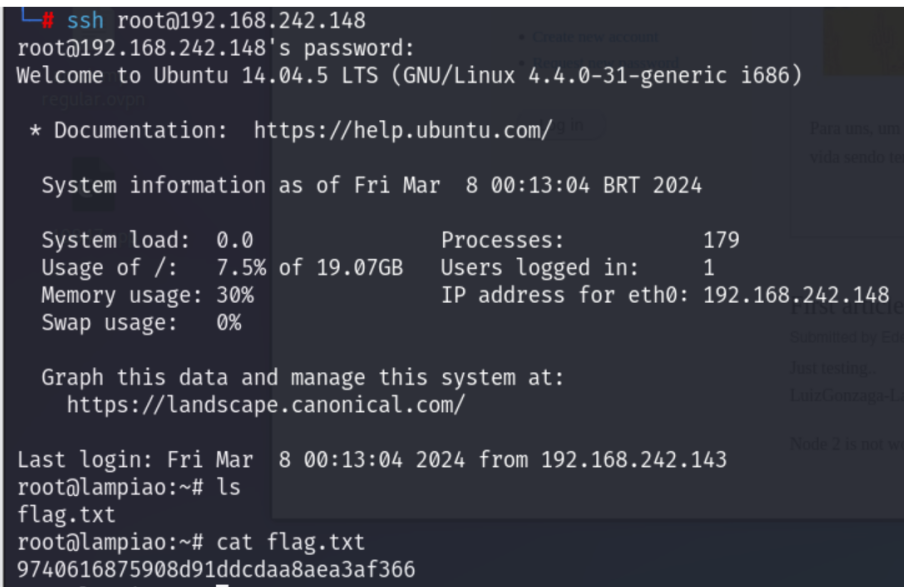Click the root password prompt line
Screen dimensions: 904x587
coord(172,47)
